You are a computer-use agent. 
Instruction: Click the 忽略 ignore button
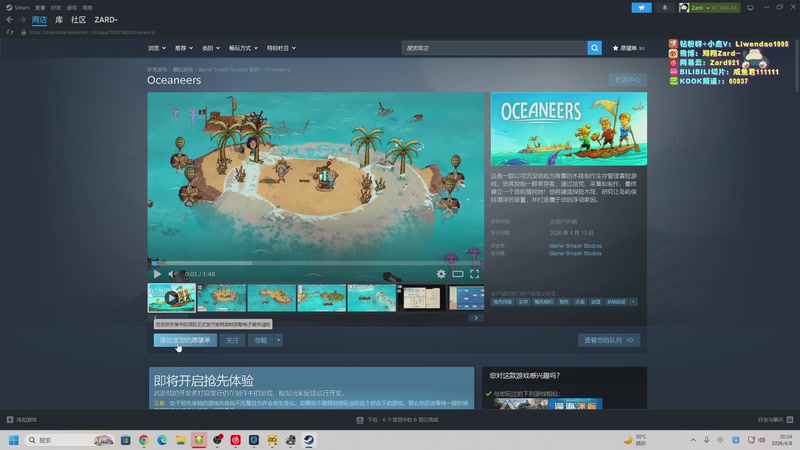coord(261,340)
